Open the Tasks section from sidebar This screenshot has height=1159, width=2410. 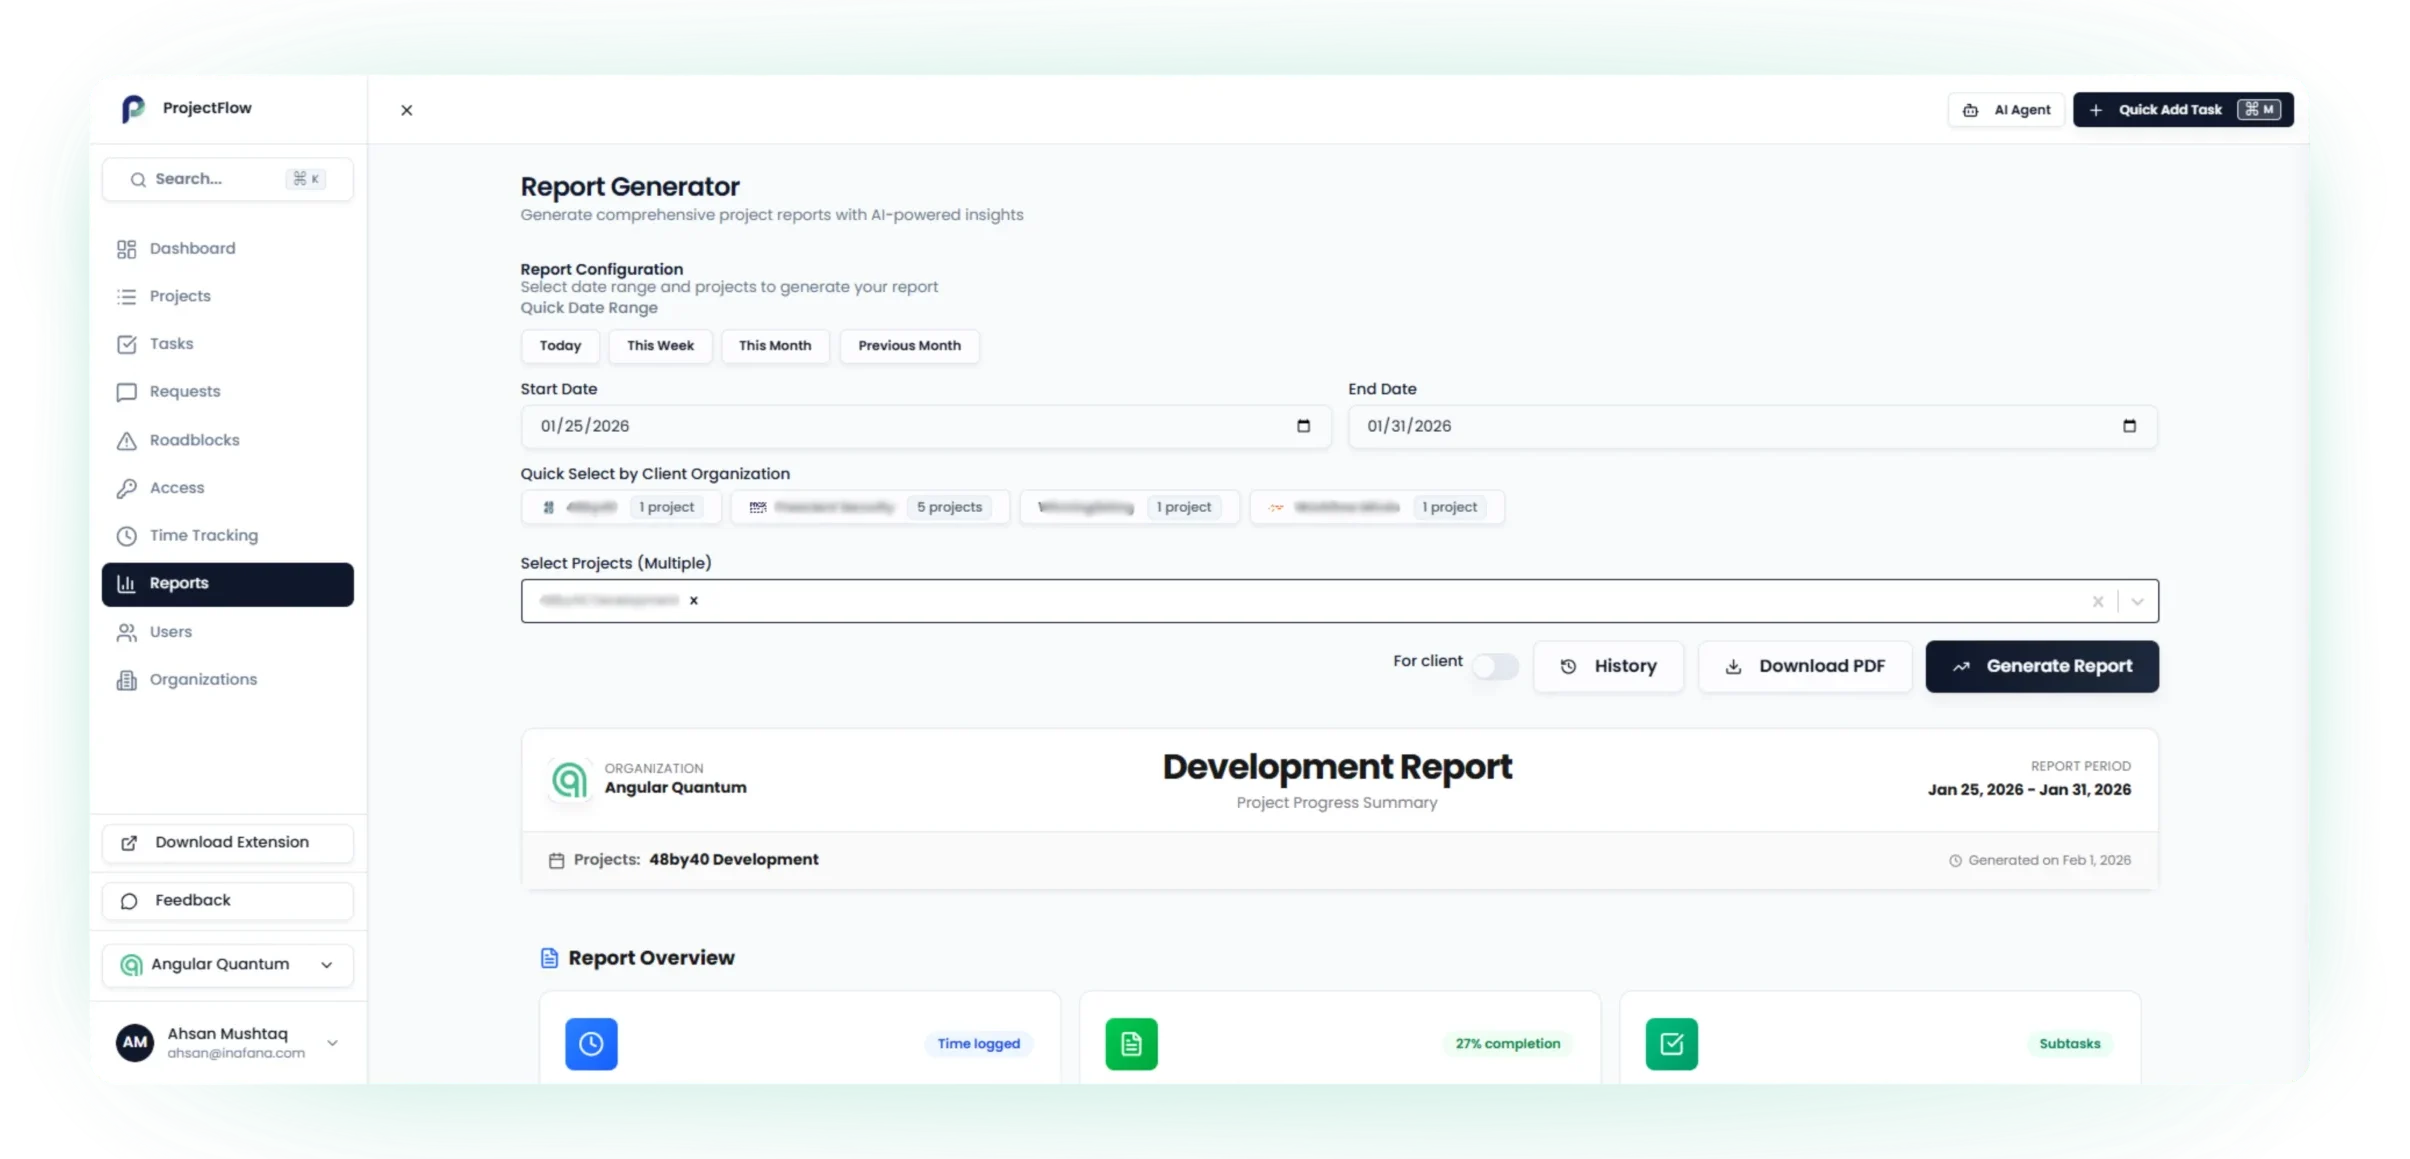170,343
